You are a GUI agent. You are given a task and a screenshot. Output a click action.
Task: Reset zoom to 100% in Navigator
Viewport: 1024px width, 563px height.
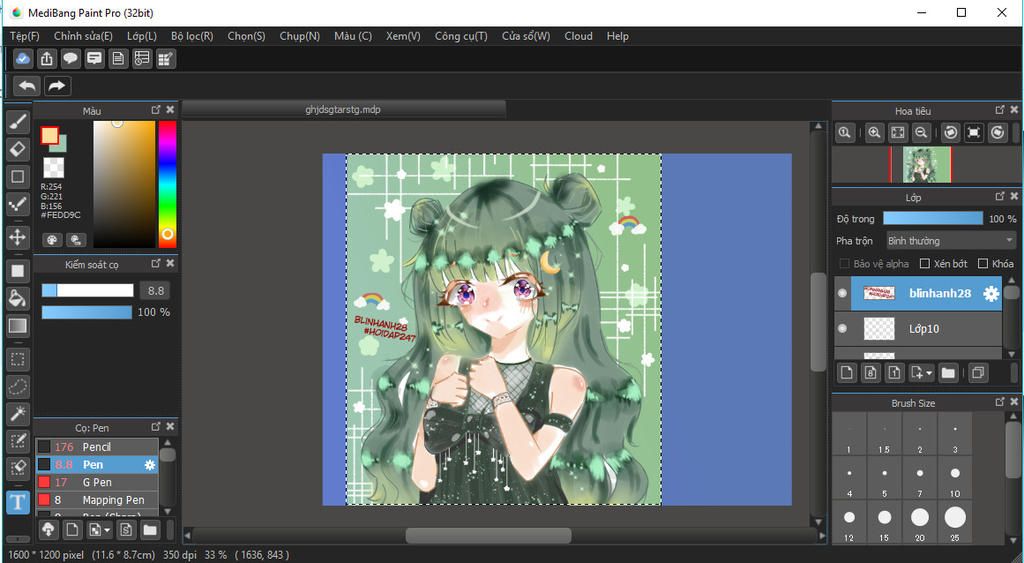tap(844, 133)
